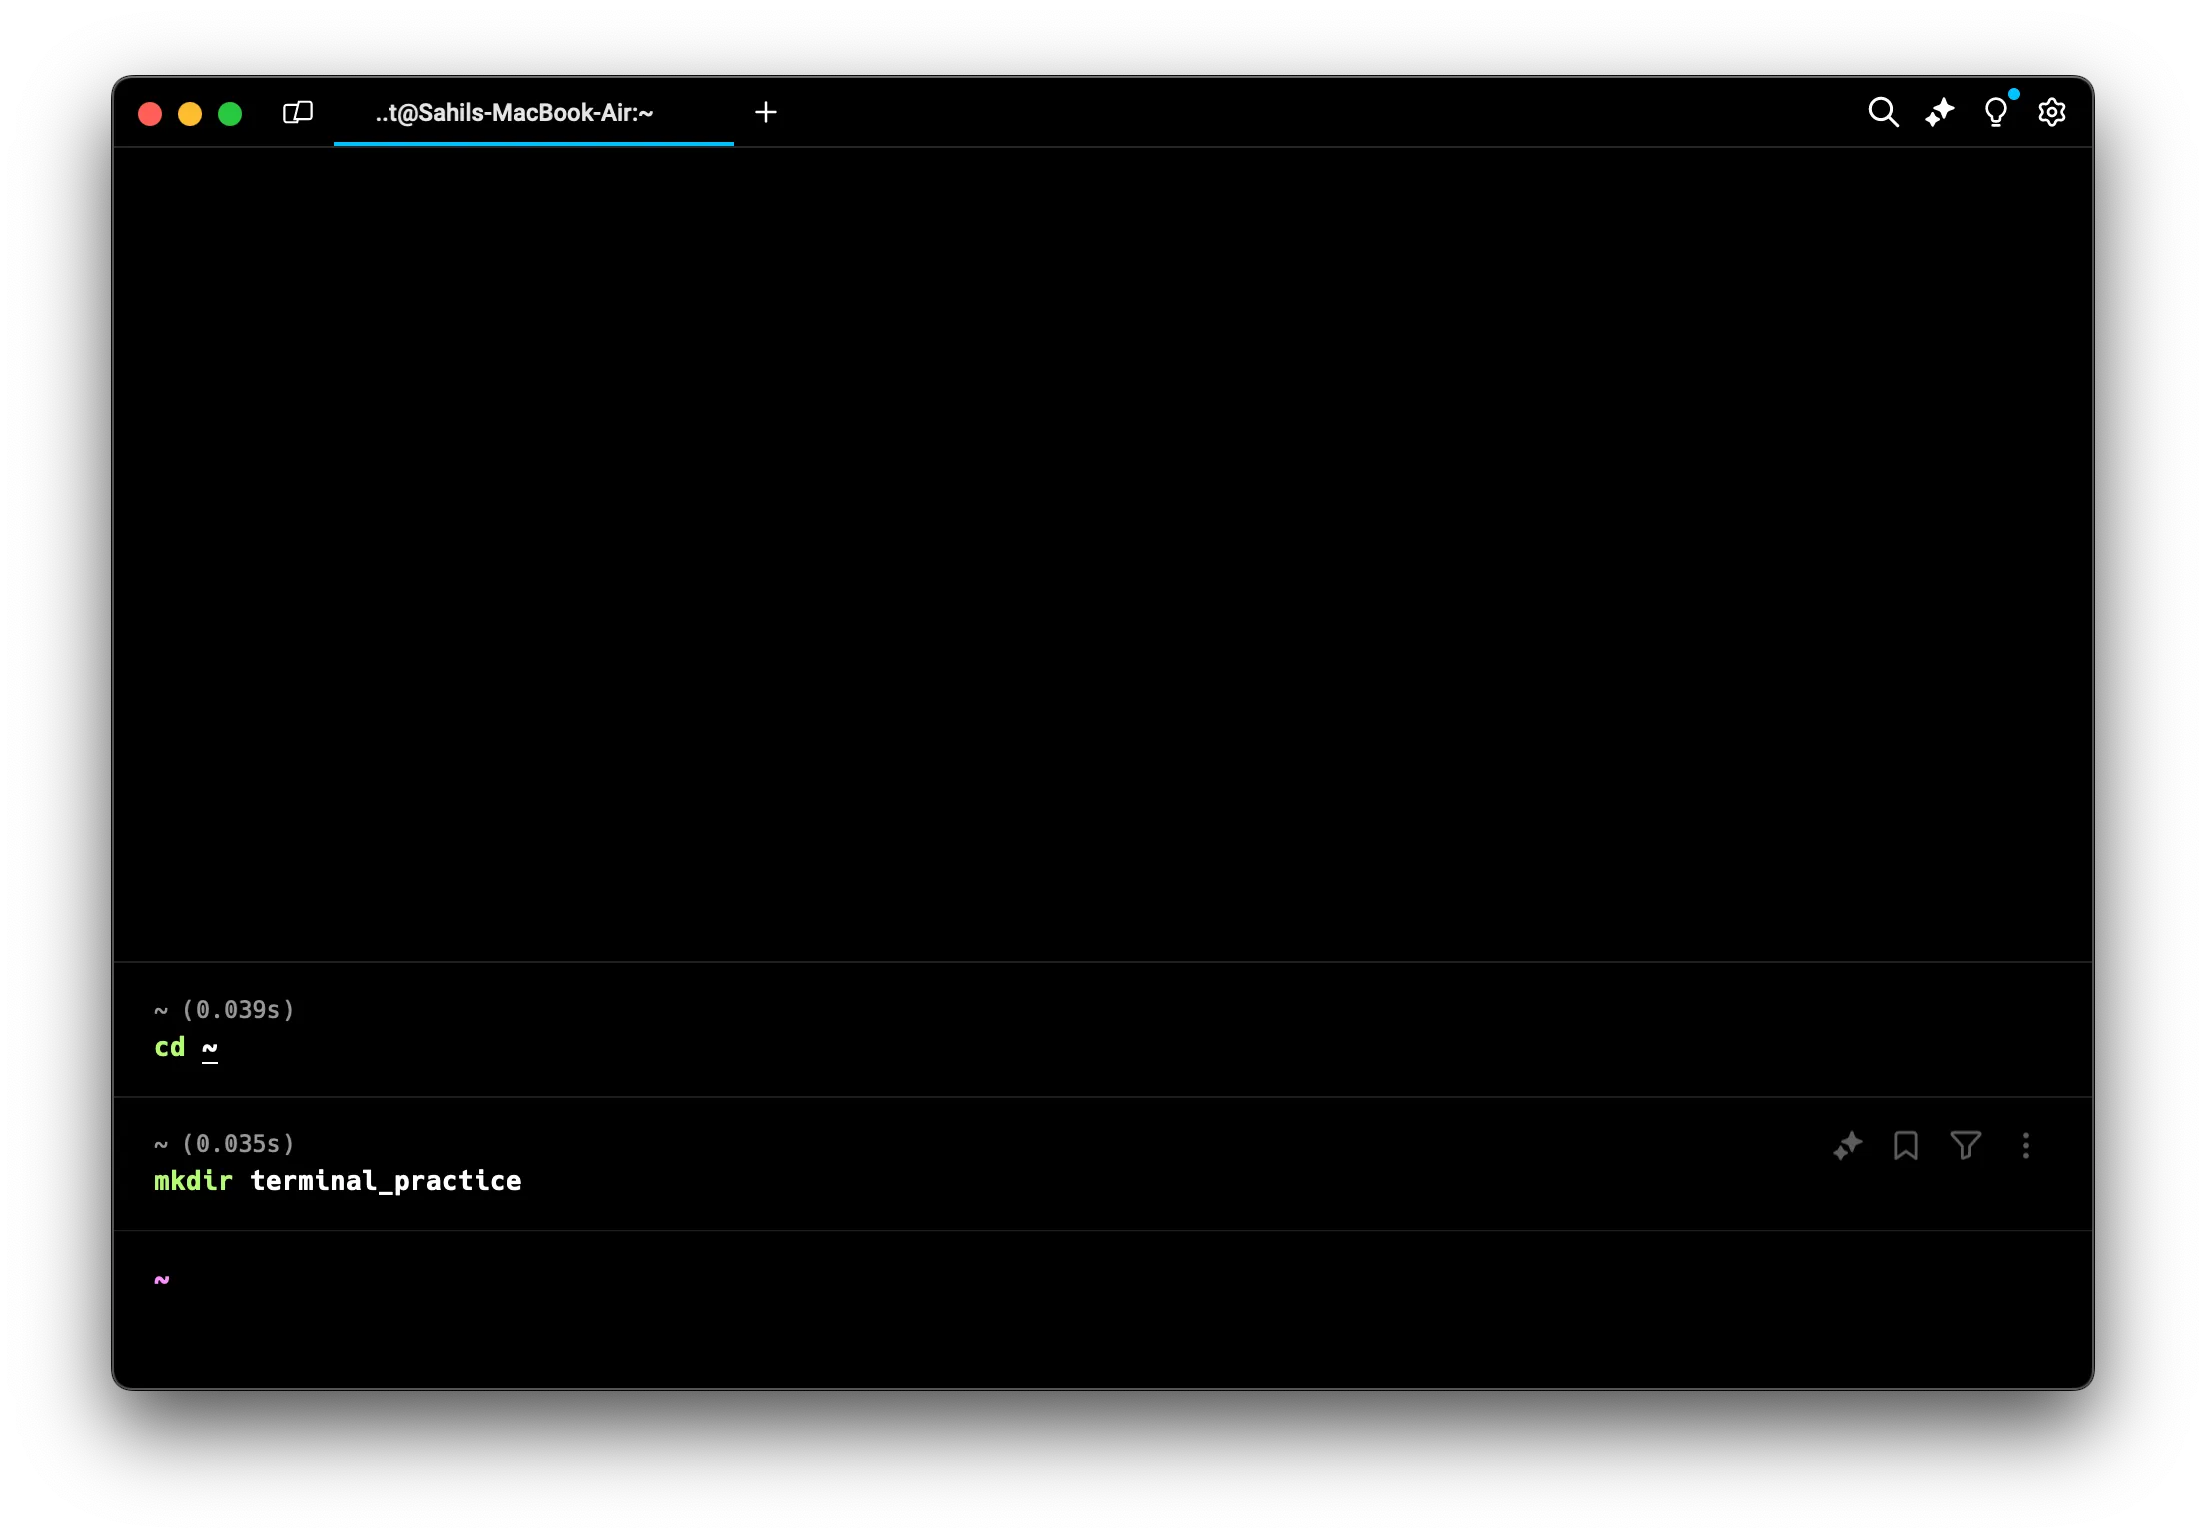Image resolution: width=2206 pixels, height=1538 pixels.
Task: Ask AI about the mkdir block
Action: point(1847,1145)
